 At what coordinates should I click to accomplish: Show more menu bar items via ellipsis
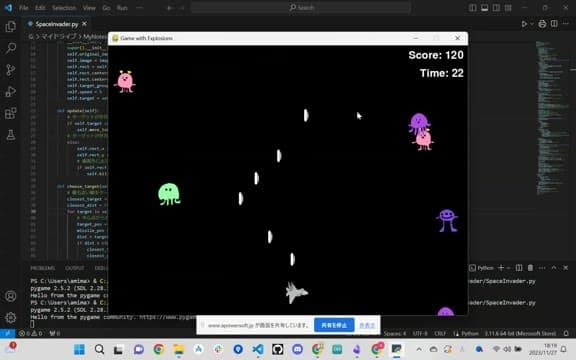click(x=139, y=8)
